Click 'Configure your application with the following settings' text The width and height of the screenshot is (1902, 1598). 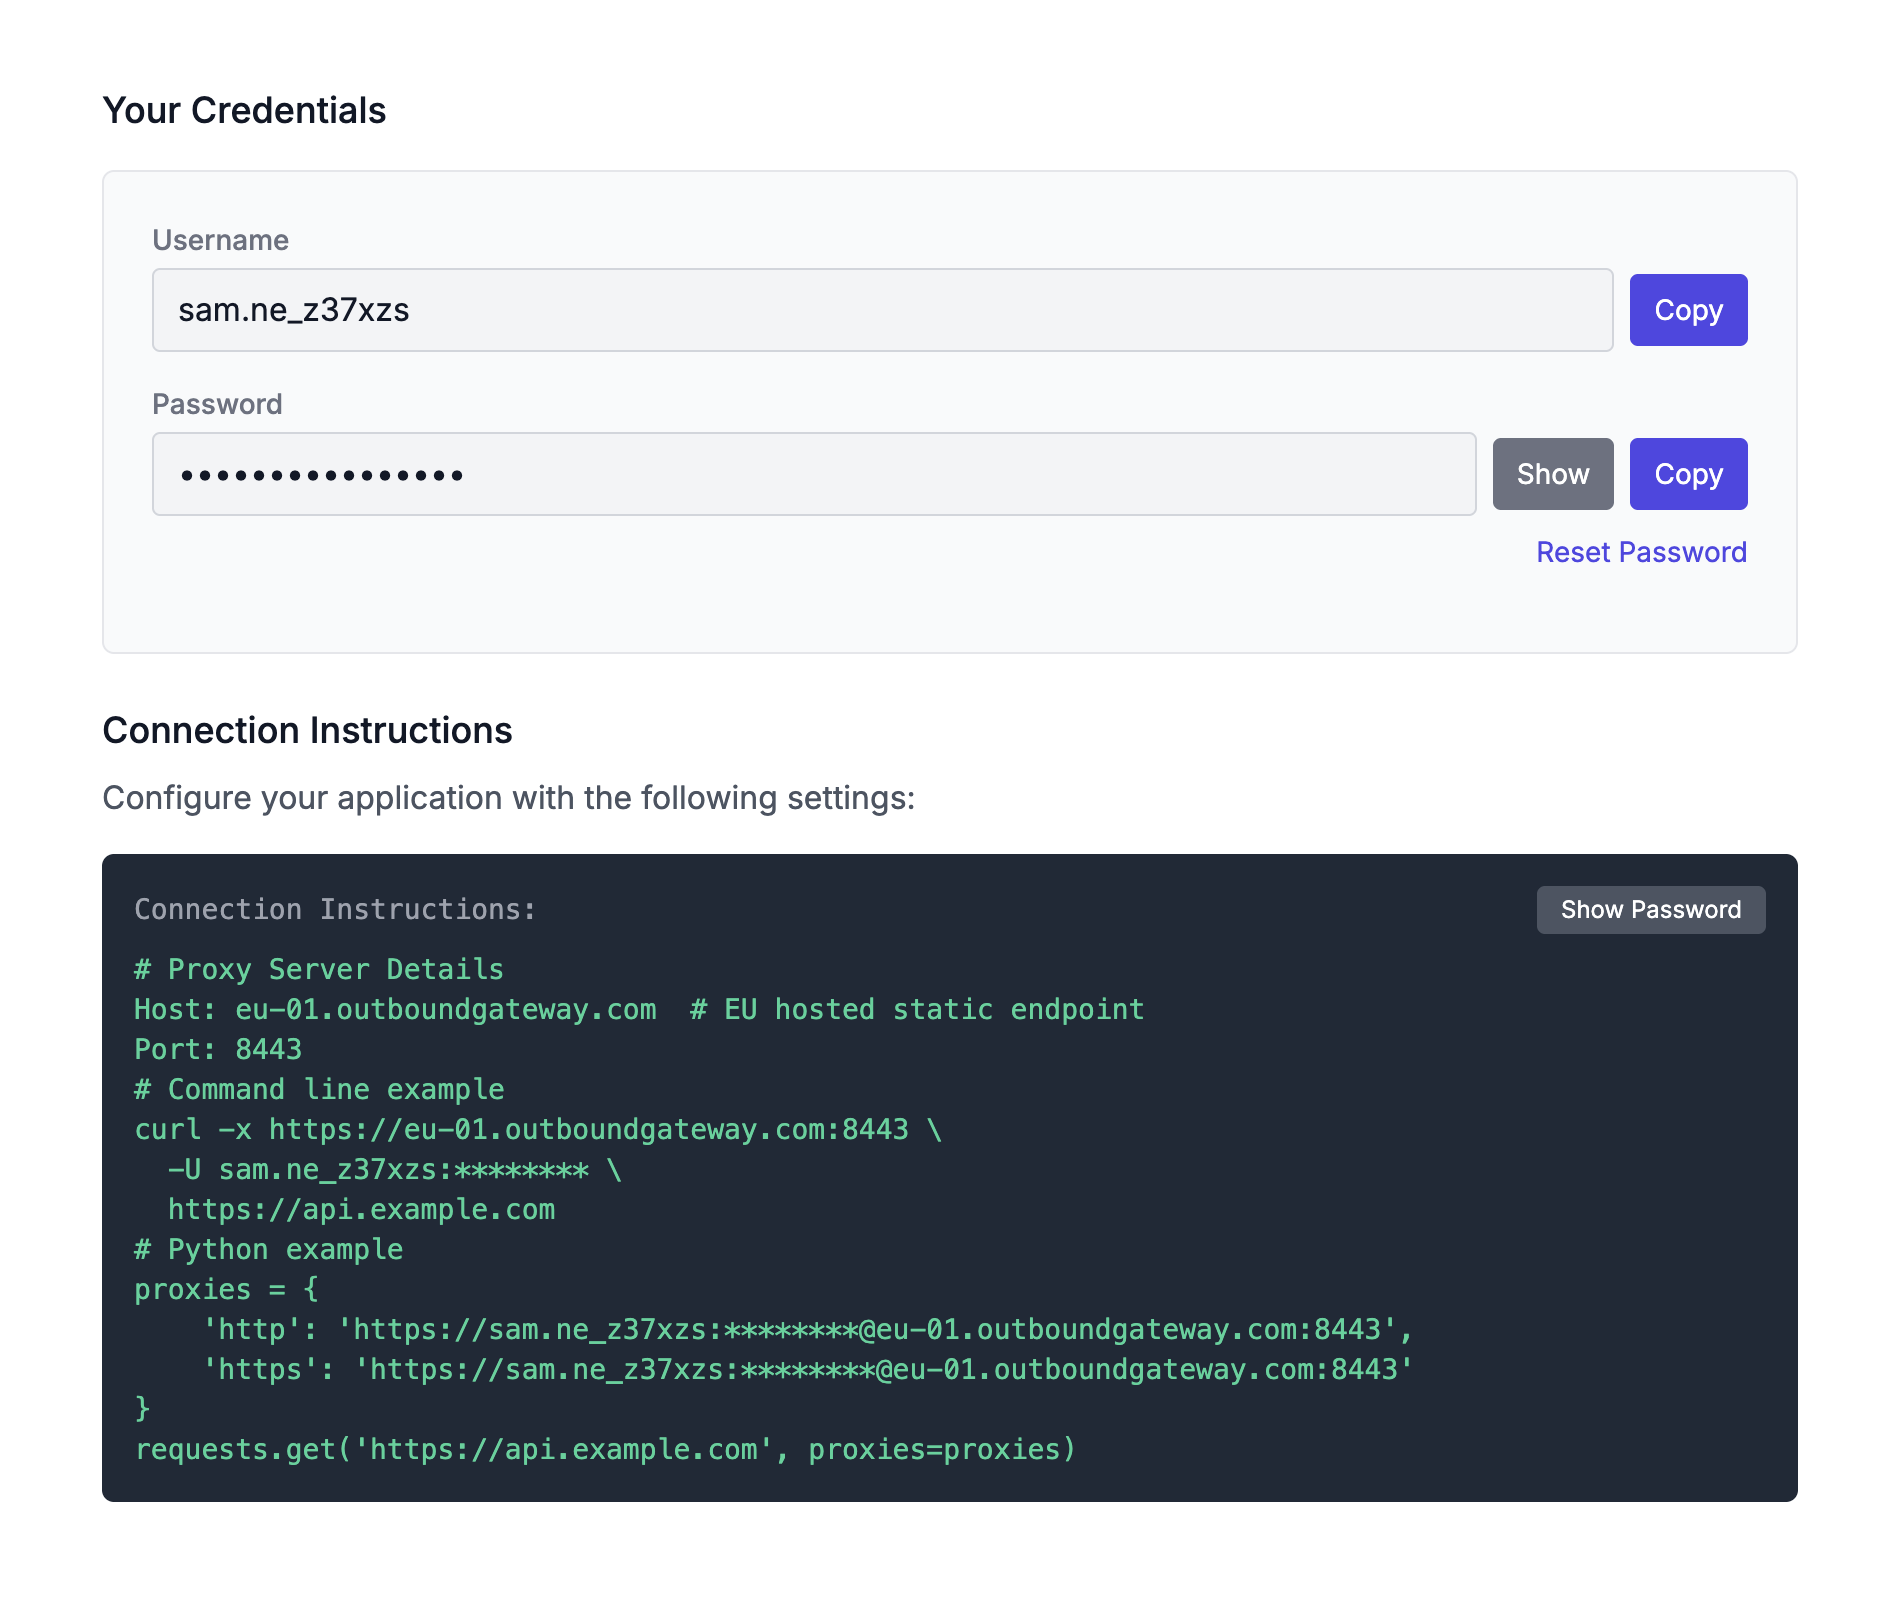(508, 798)
